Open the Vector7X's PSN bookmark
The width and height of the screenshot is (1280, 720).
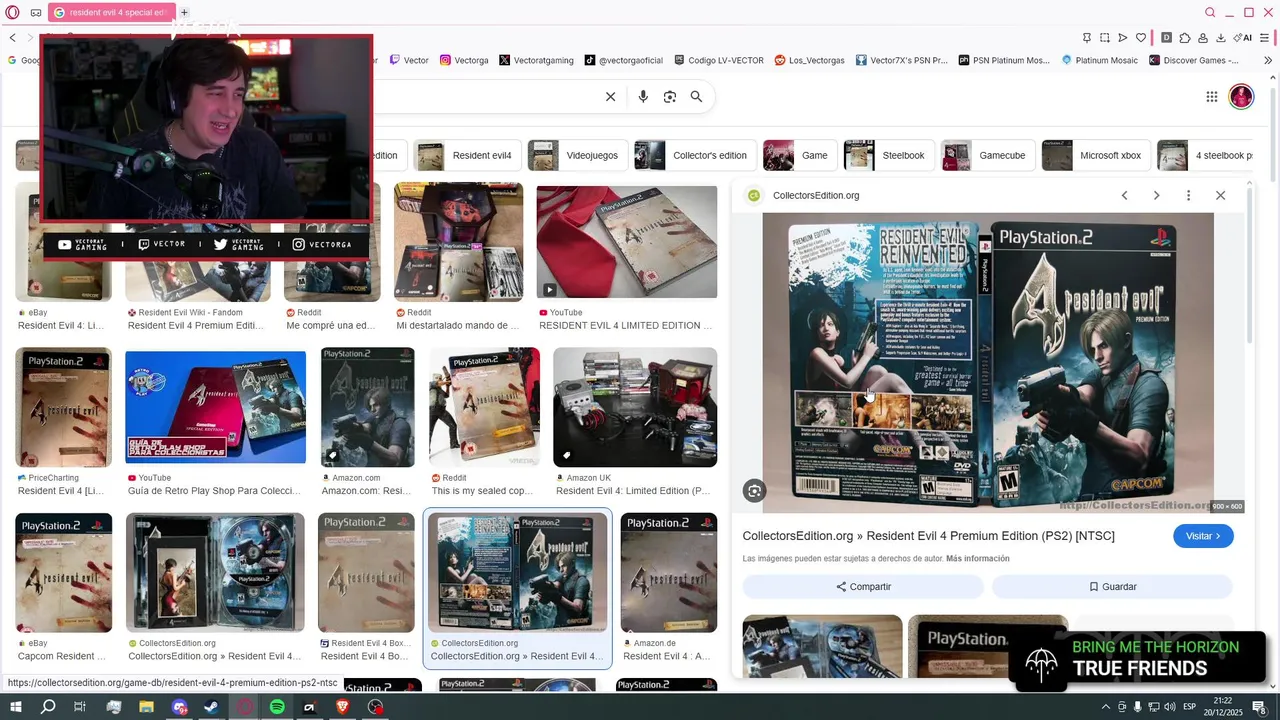pyautogui.click(x=902, y=60)
